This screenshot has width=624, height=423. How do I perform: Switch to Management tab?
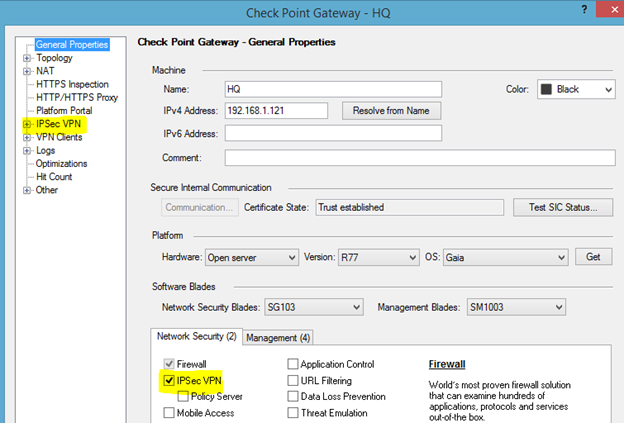point(278,338)
